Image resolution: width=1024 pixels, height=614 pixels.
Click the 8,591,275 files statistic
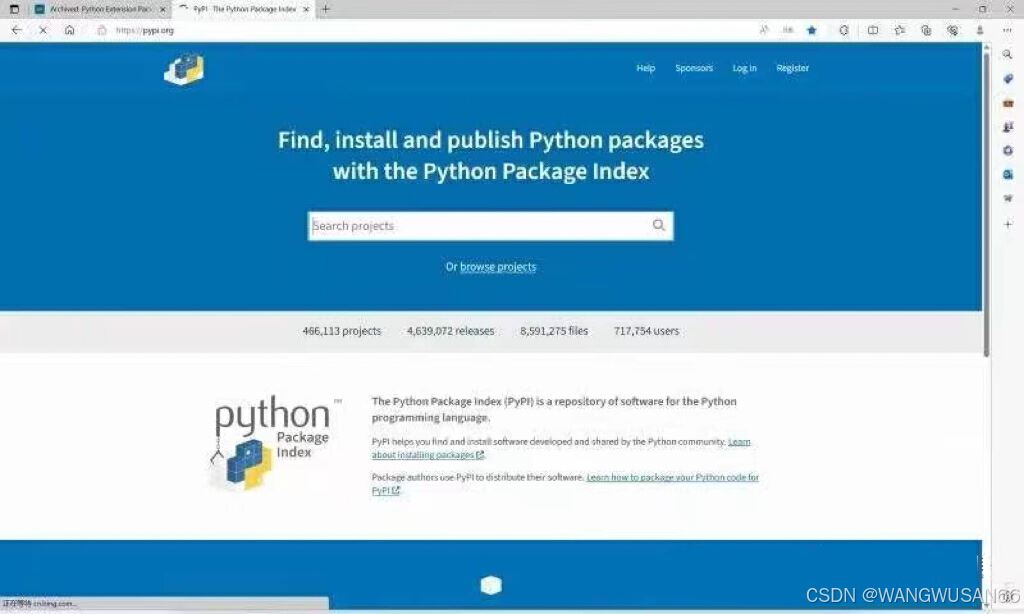point(554,331)
